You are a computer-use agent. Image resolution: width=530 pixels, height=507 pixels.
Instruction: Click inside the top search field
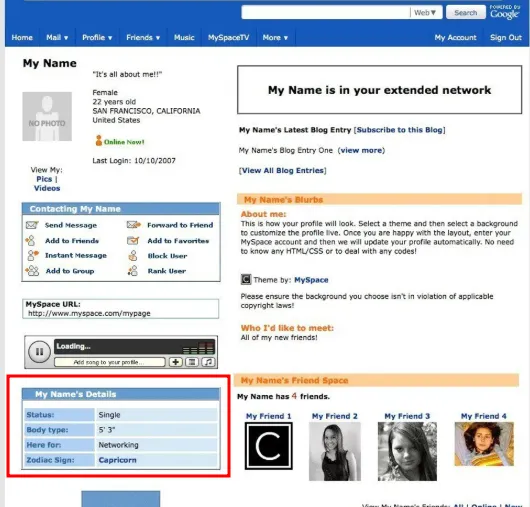coord(326,13)
